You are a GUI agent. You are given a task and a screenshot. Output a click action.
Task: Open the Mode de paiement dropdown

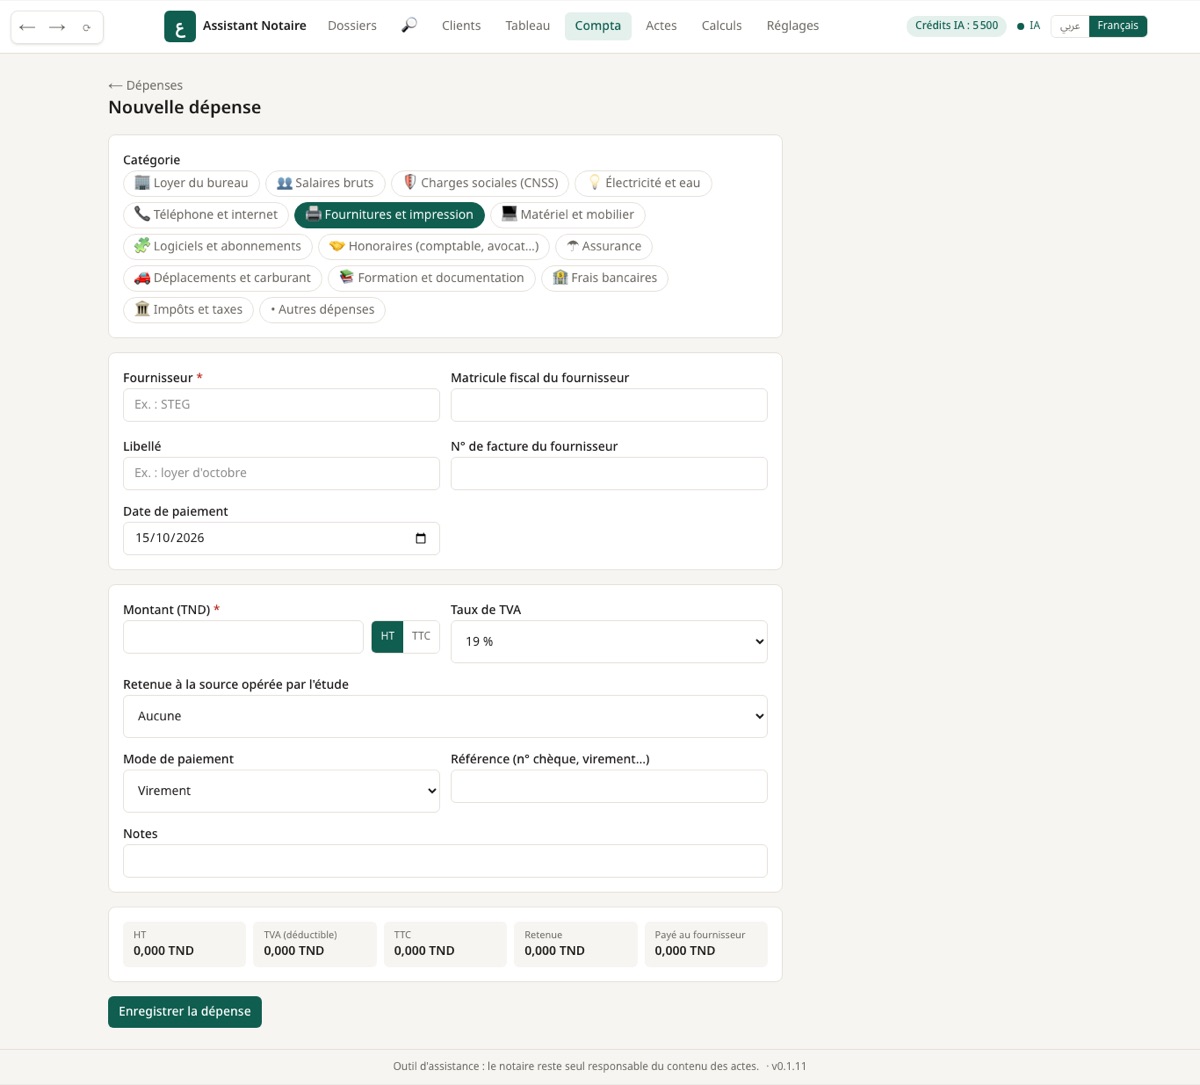pyautogui.click(x=281, y=791)
